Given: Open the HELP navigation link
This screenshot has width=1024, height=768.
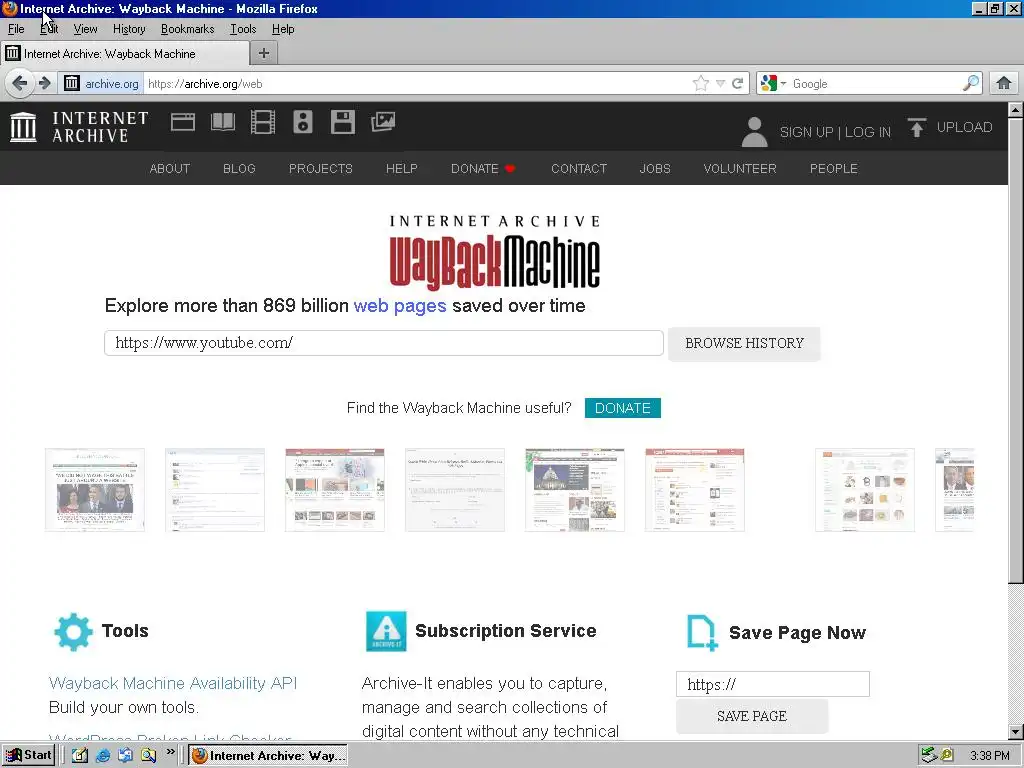Looking at the screenshot, I should tap(402, 168).
